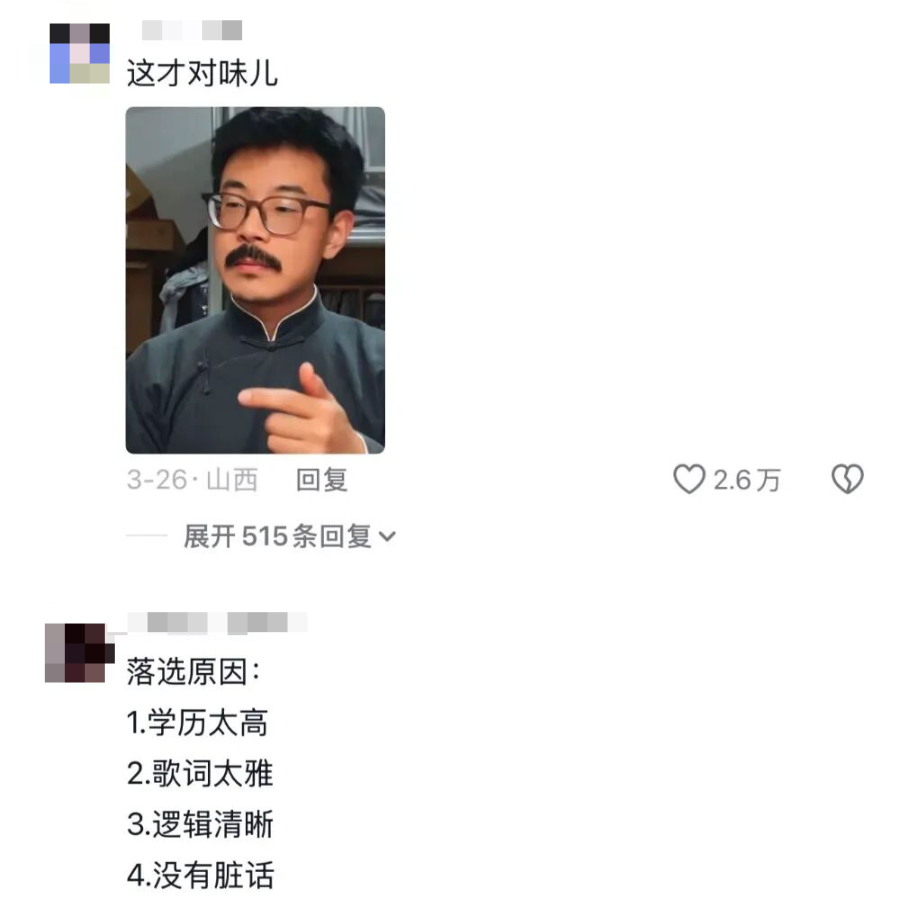Open the first commenter's blurred username
This screenshot has height=908, width=900.
pos(192,30)
